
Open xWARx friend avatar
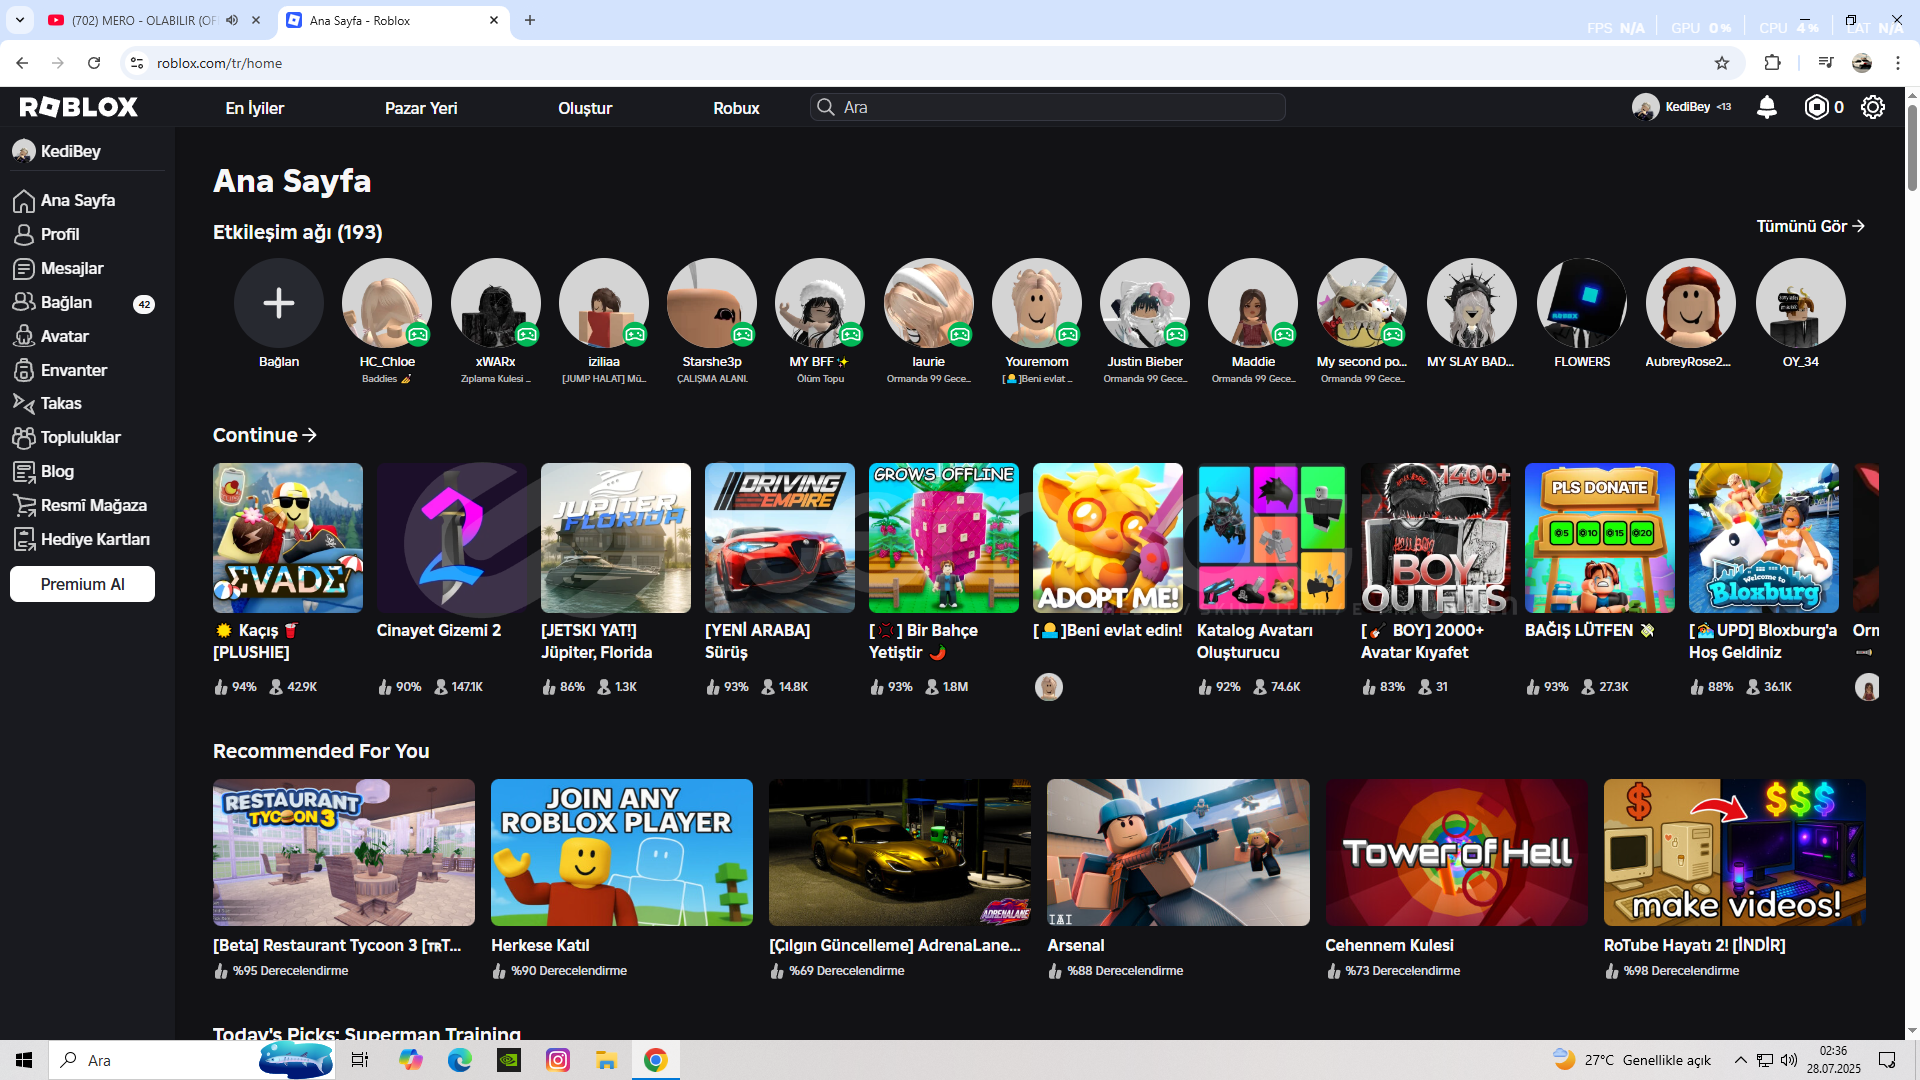(x=495, y=303)
